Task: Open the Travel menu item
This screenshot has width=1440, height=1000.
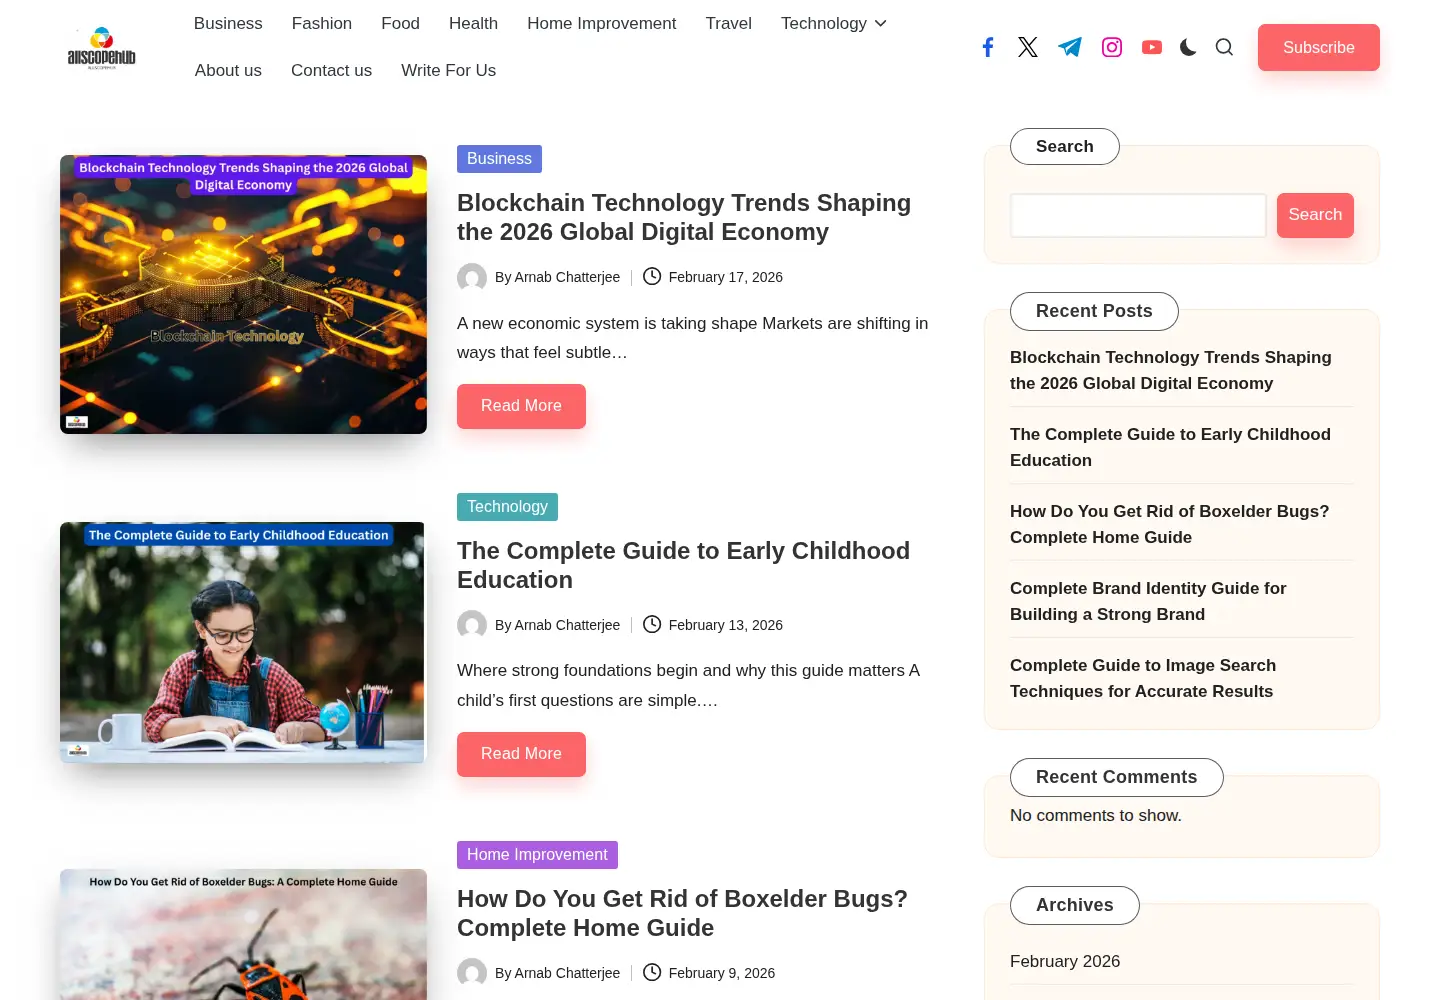Action: (x=728, y=23)
